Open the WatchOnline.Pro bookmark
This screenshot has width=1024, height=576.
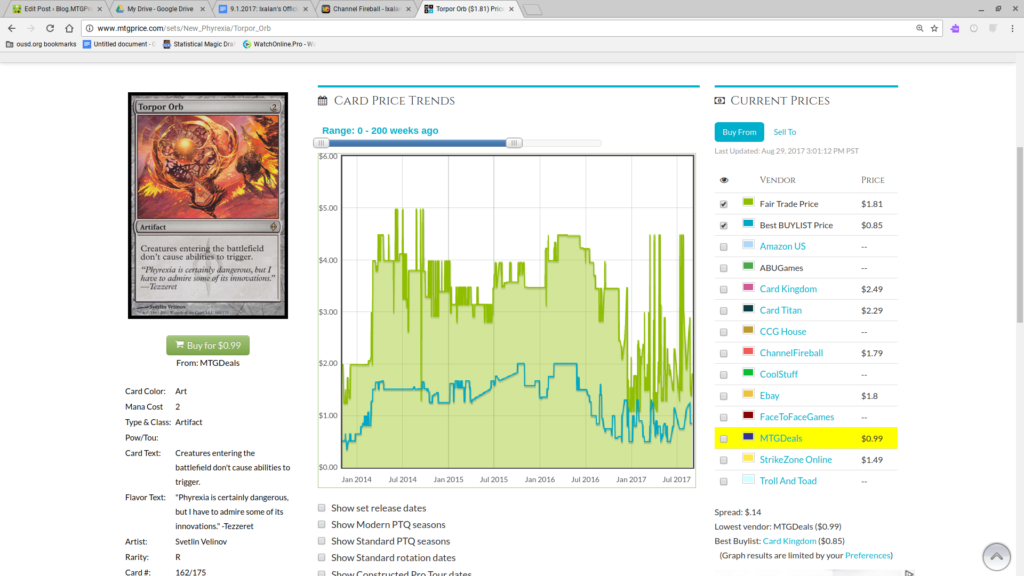point(279,44)
